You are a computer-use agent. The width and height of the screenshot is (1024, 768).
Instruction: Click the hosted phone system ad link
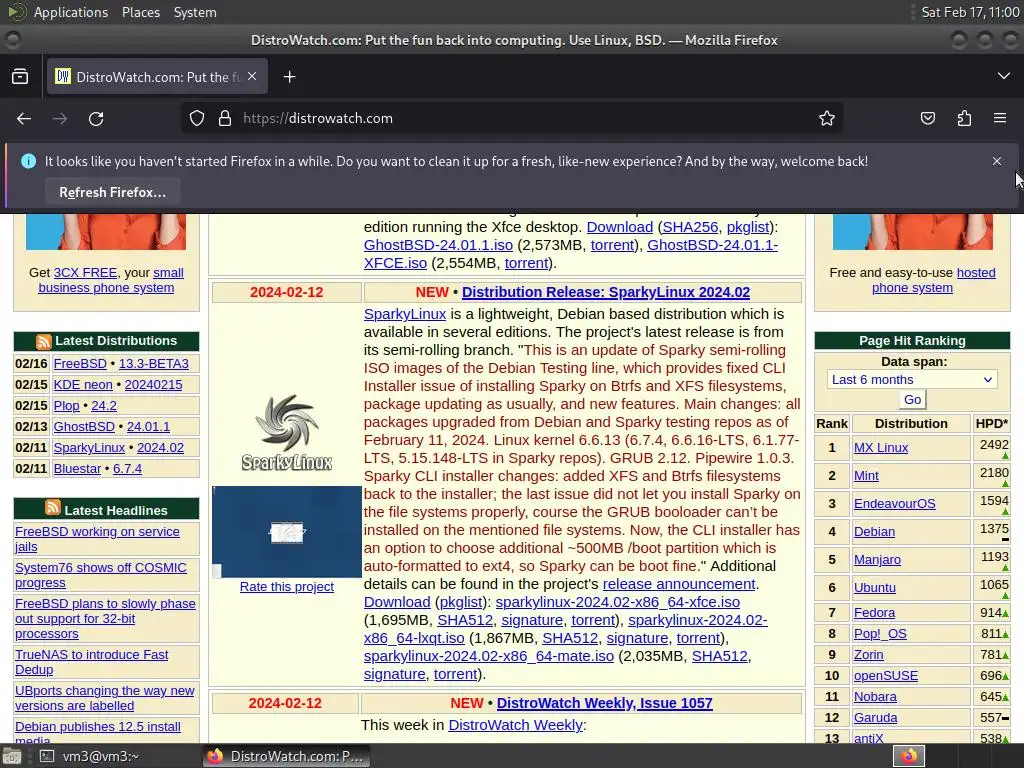(934, 280)
